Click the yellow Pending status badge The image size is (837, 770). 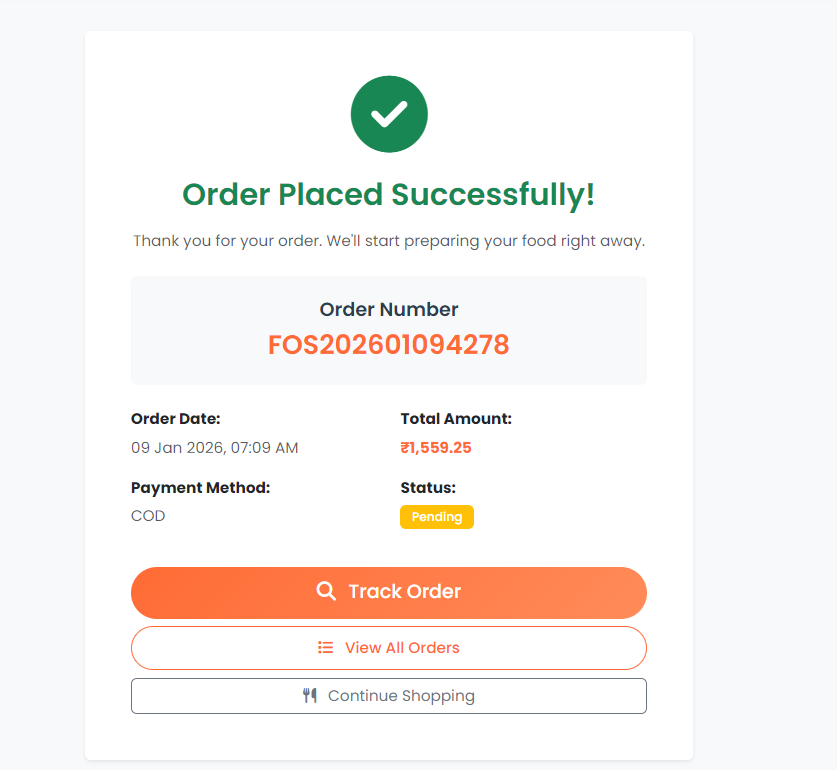pyautogui.click(x=436, y=517)
